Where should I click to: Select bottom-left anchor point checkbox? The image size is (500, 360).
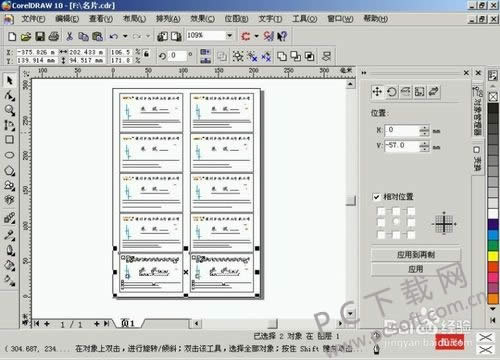(381, 235)
